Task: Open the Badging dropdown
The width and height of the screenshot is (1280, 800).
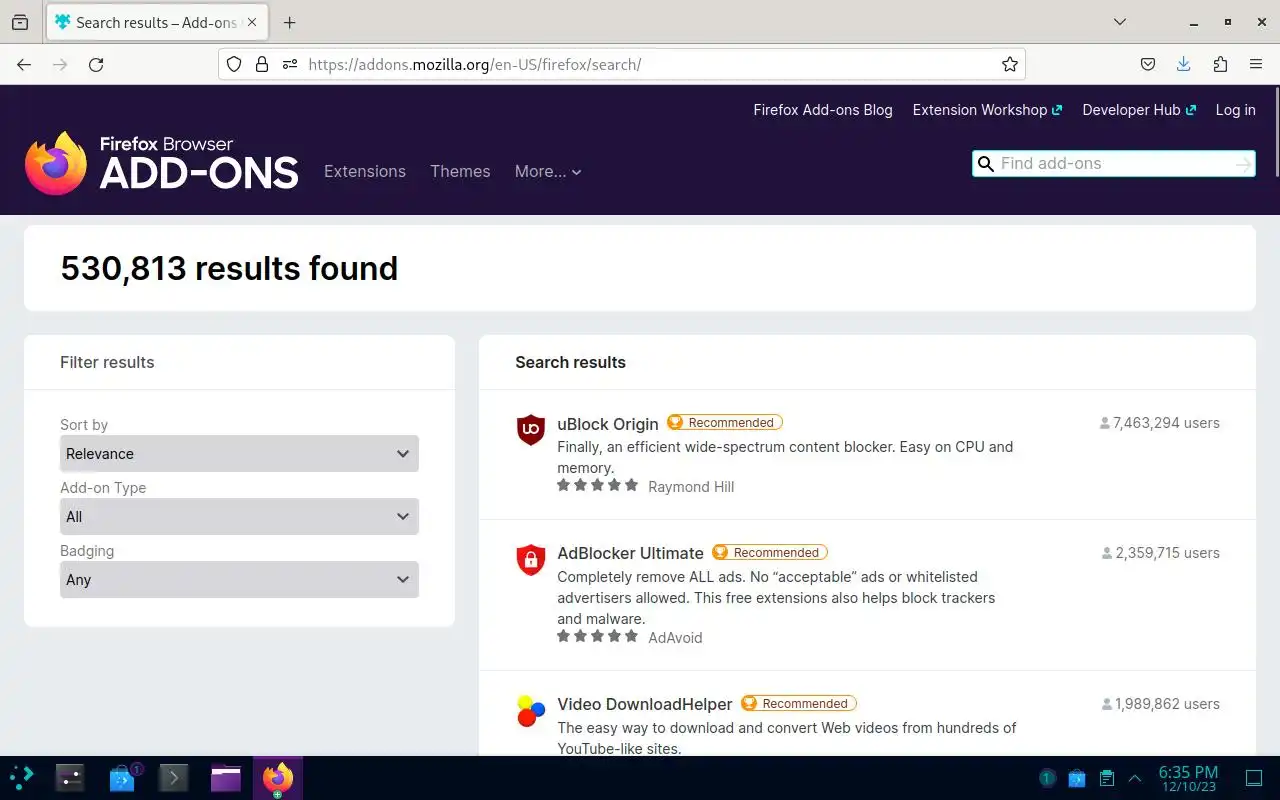Action: [239, 580]
